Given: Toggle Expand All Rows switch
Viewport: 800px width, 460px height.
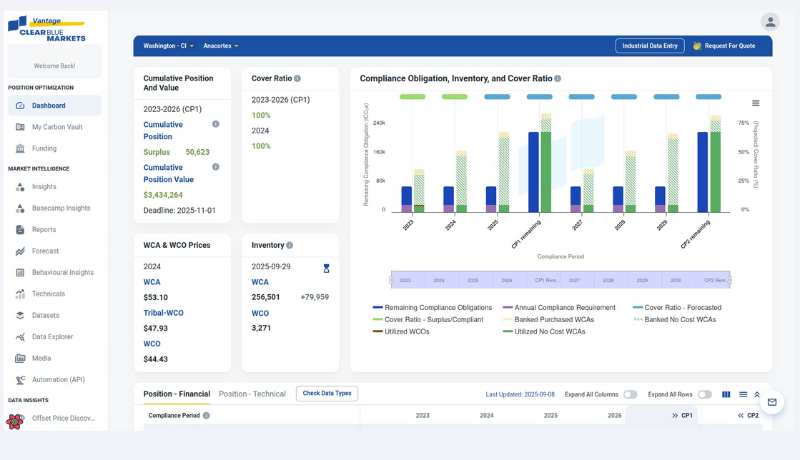Looking at the screenshot, I should coord(705,394).
